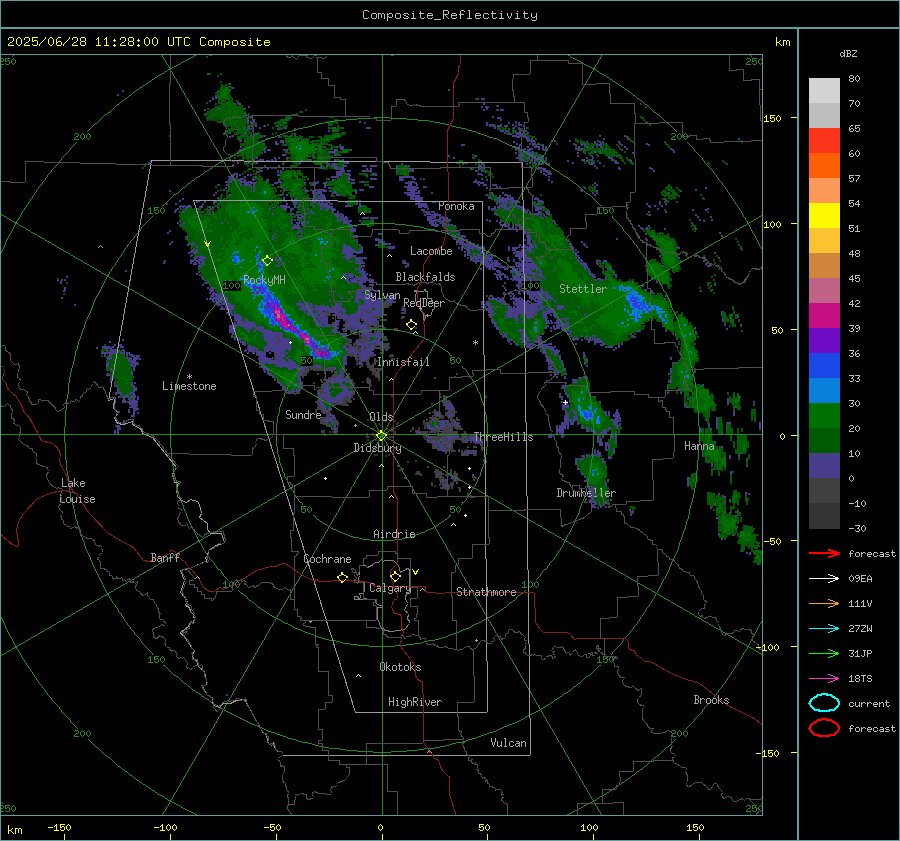Image resolution: width=900 pixels, height=841 pixels.
Task: Click the Blackfalds city label
Action: pyautogui.click(x=425, y=277)
